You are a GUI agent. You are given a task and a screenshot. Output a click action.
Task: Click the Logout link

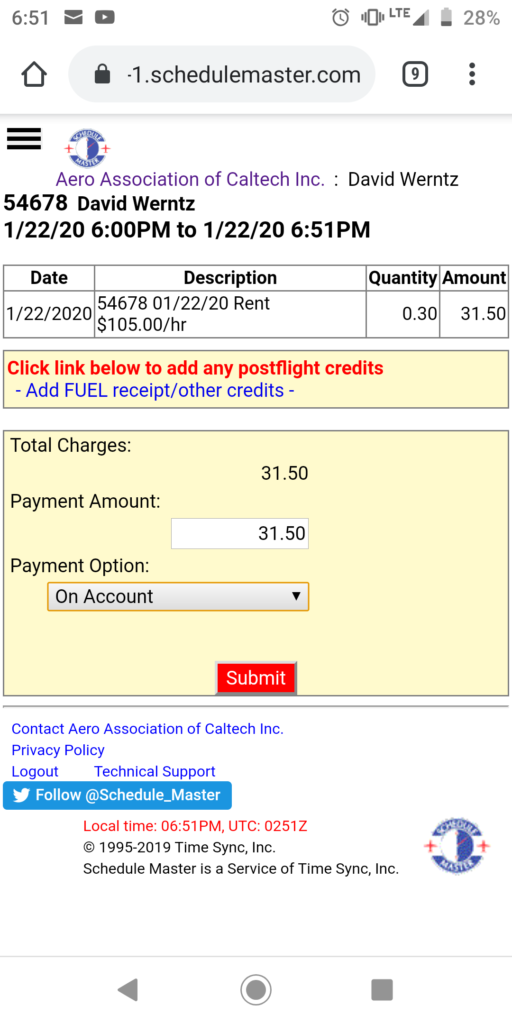35,771
